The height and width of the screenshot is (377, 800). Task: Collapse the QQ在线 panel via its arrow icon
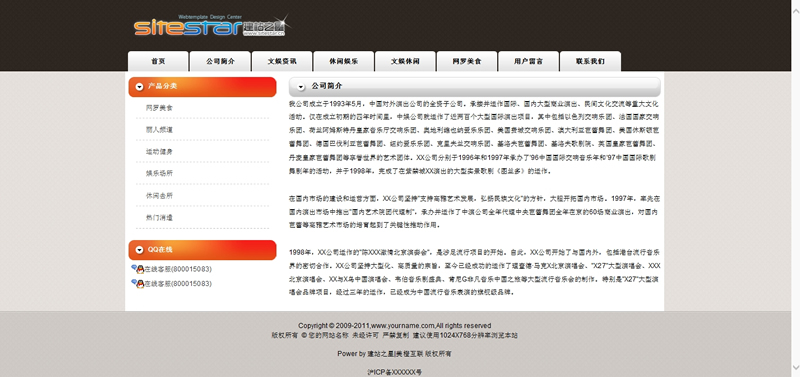(x=139, y=250)
